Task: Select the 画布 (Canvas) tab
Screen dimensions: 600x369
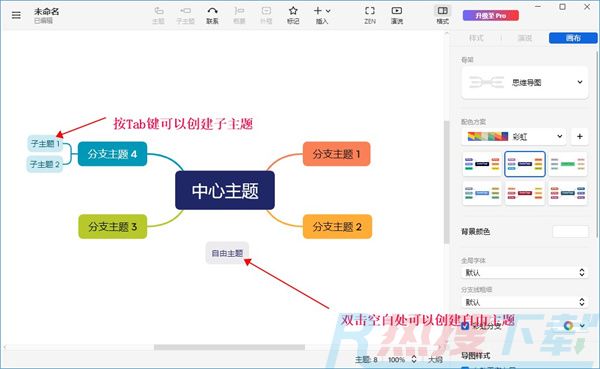Action: [x=573, y=38]
